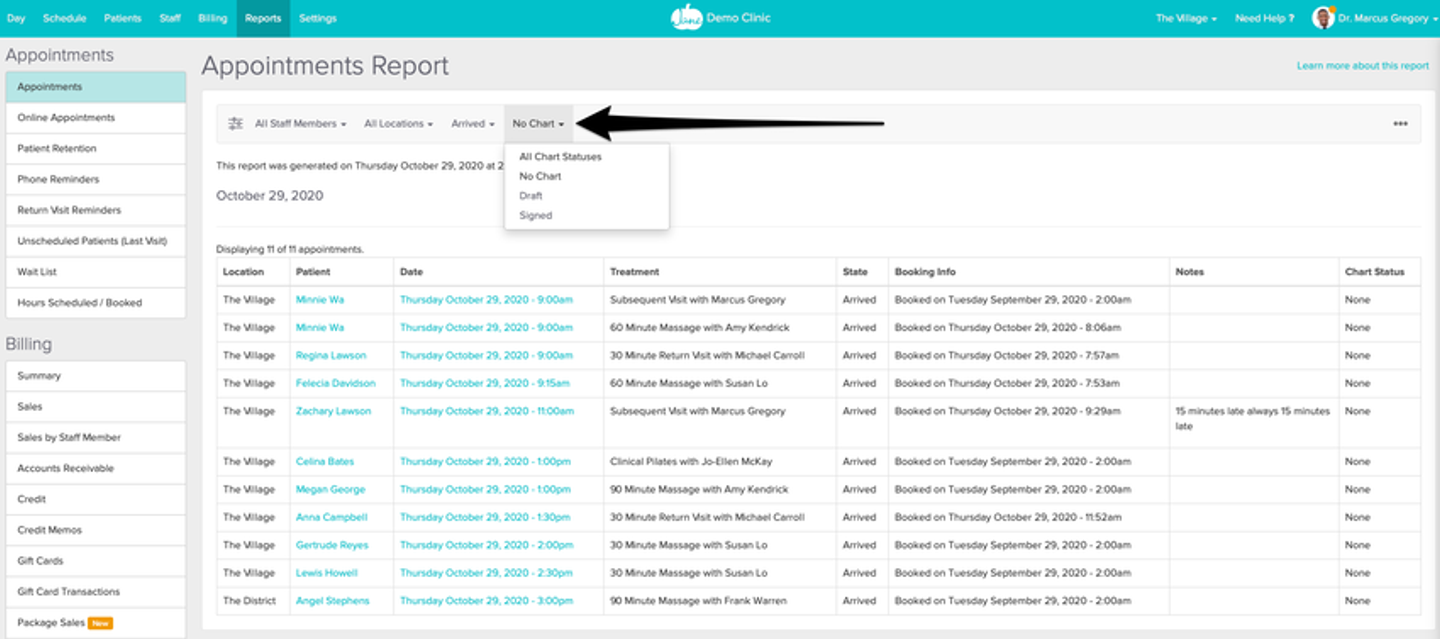Click Dr. Marcus Gregory profile avatar
Image resolution: width=1440 pixels, height=639 pixels.
pyautogui.click(x=1323, y=18)
